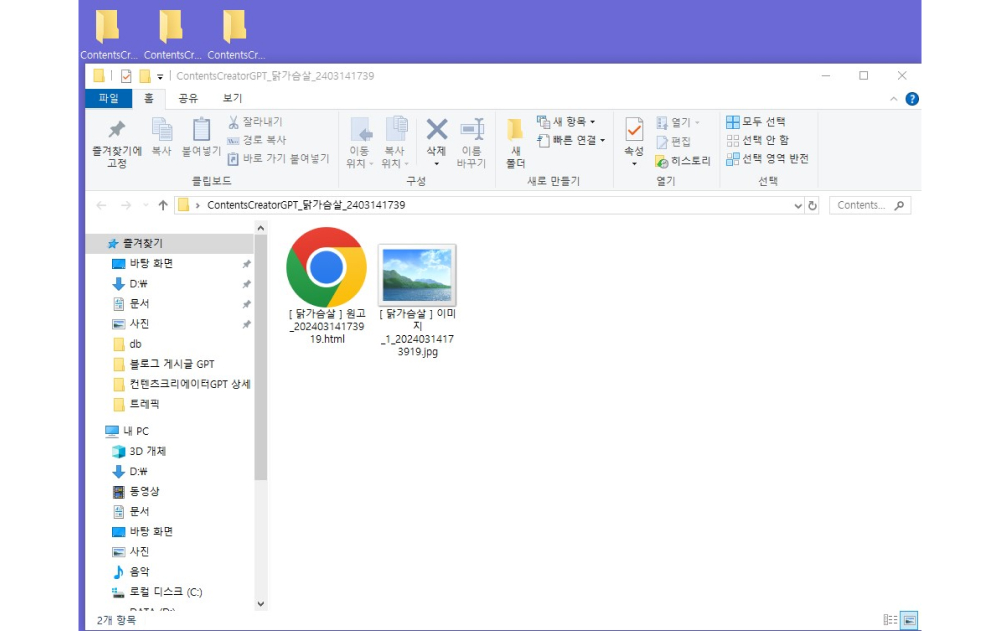Switch to the 홈 (Home) ribbon tab
1000x631 pixels.
pos(149,98)
